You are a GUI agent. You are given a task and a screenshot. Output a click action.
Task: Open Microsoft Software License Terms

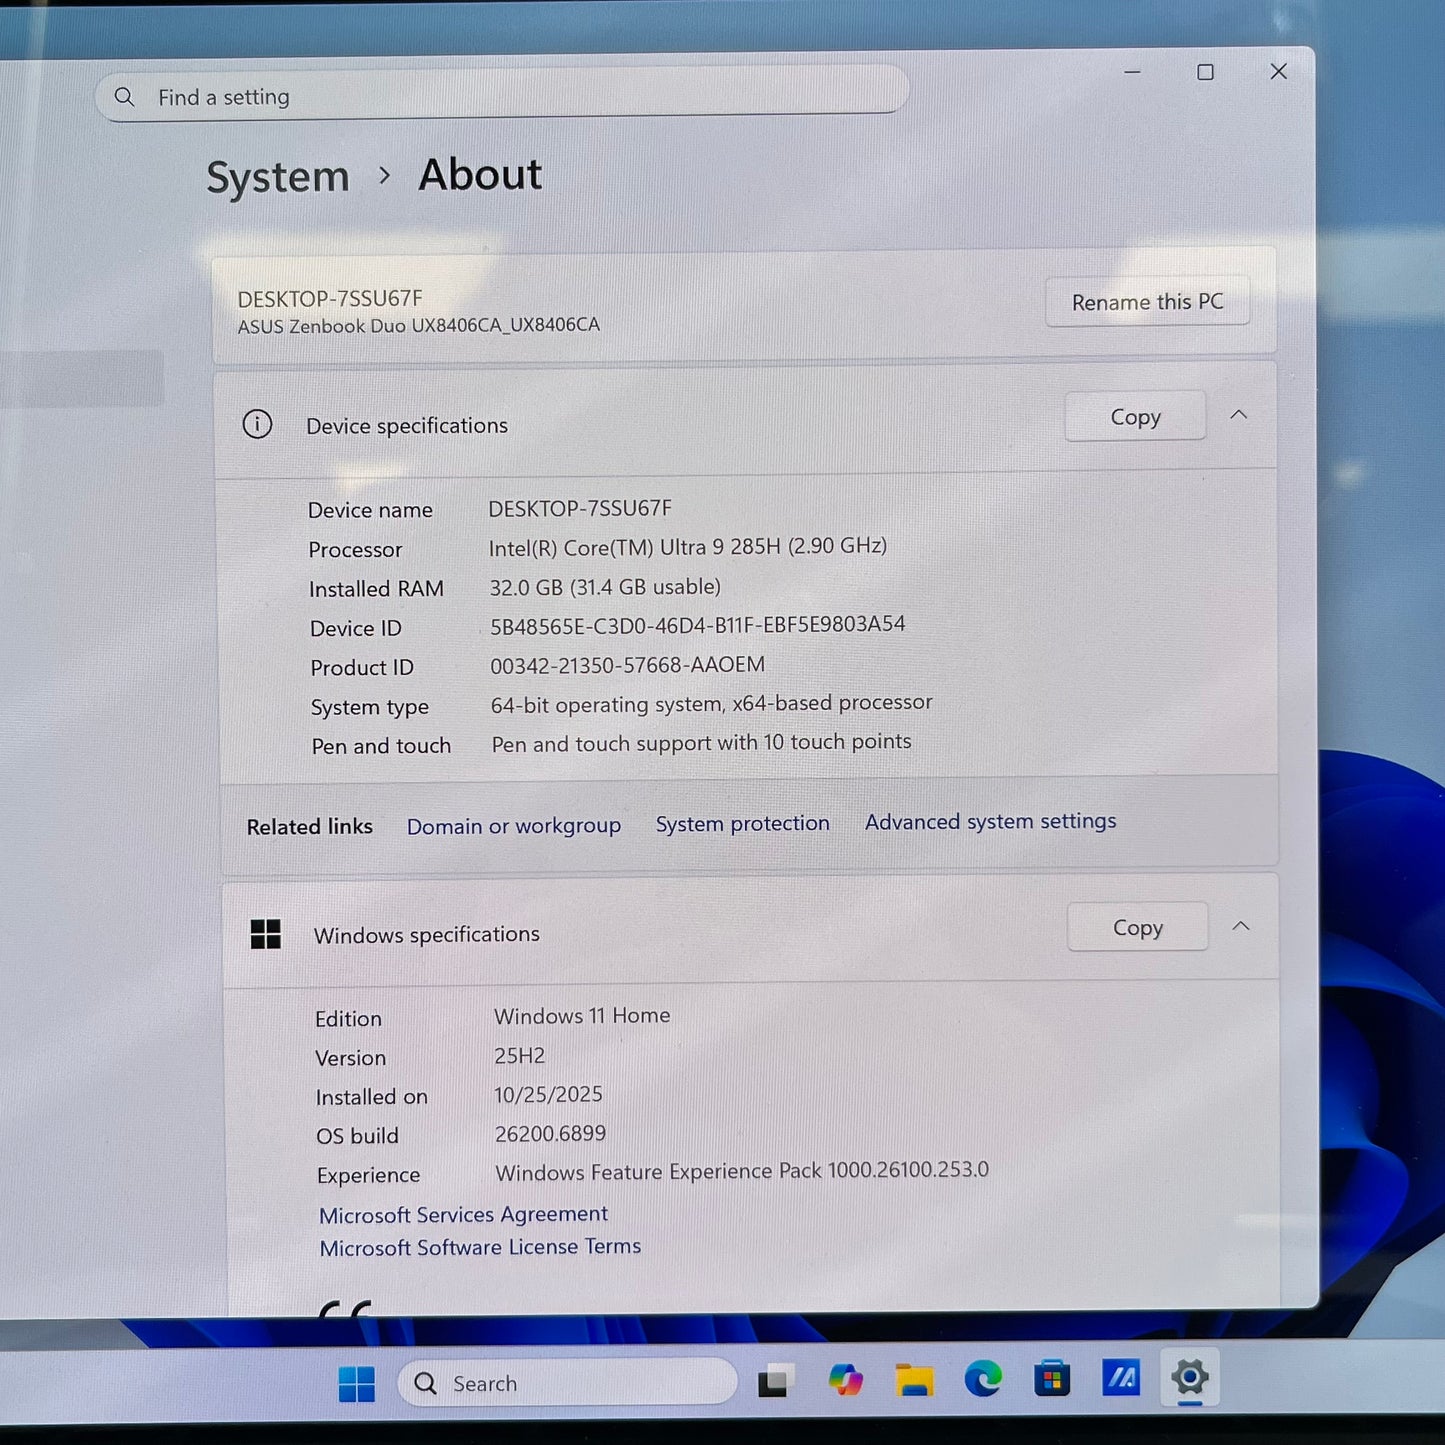pyautogui.click(x=480, y=1246)
